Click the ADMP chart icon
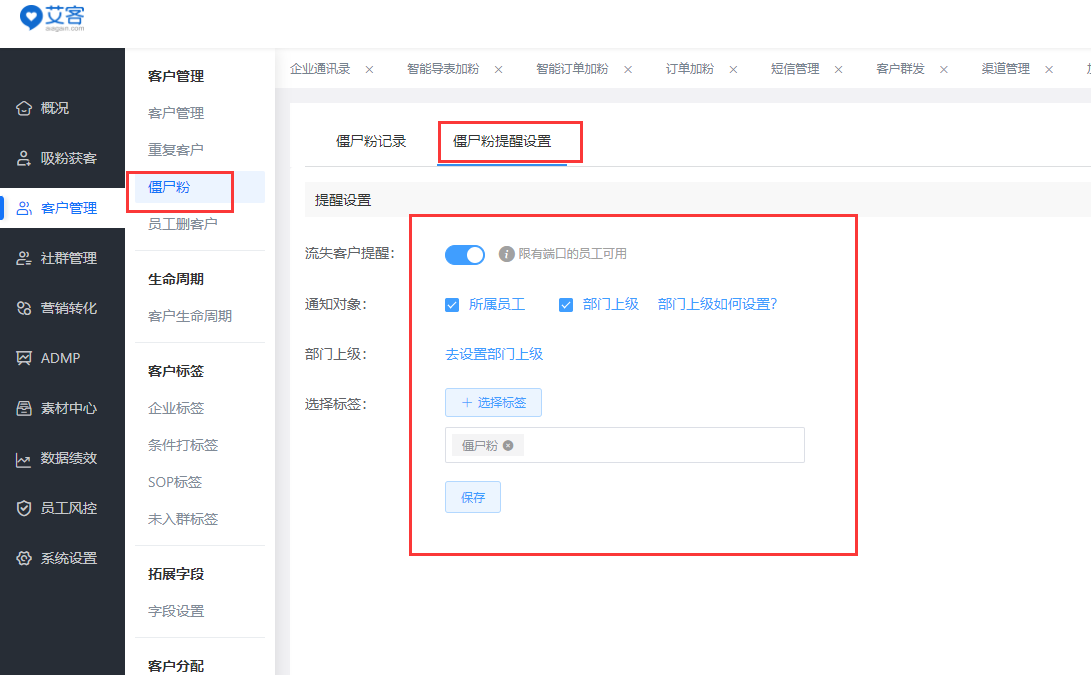Screen dimensions: 1091x675 pos(24,358)
